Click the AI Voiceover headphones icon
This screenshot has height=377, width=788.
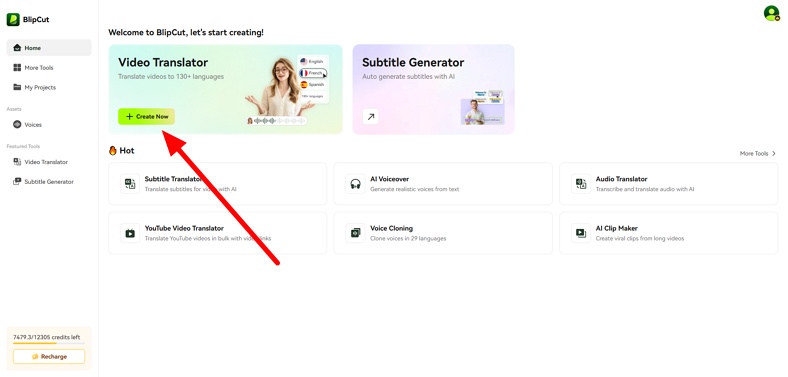[356, 183]
